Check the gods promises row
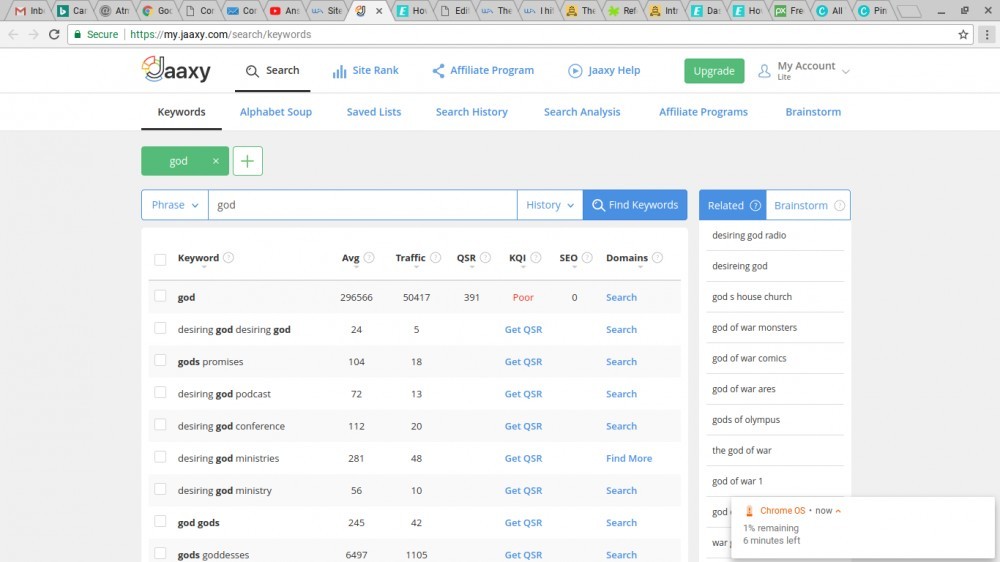 [160, 360]
